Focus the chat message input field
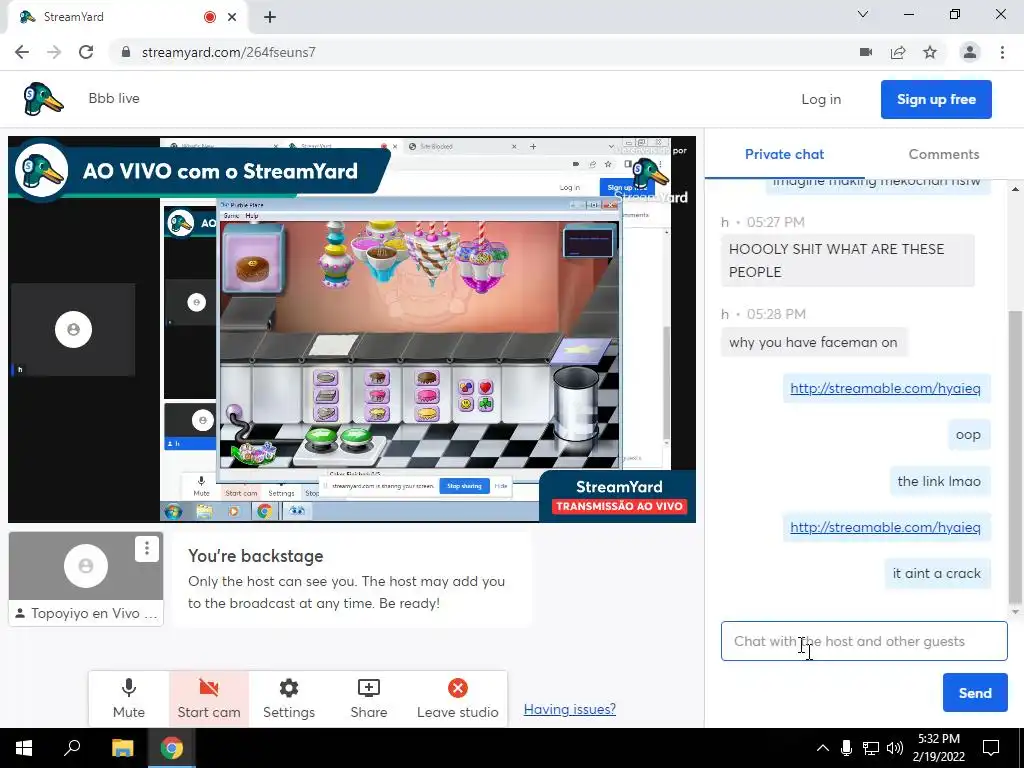The width and height of the screenshot is (1024, 768). 864,641
